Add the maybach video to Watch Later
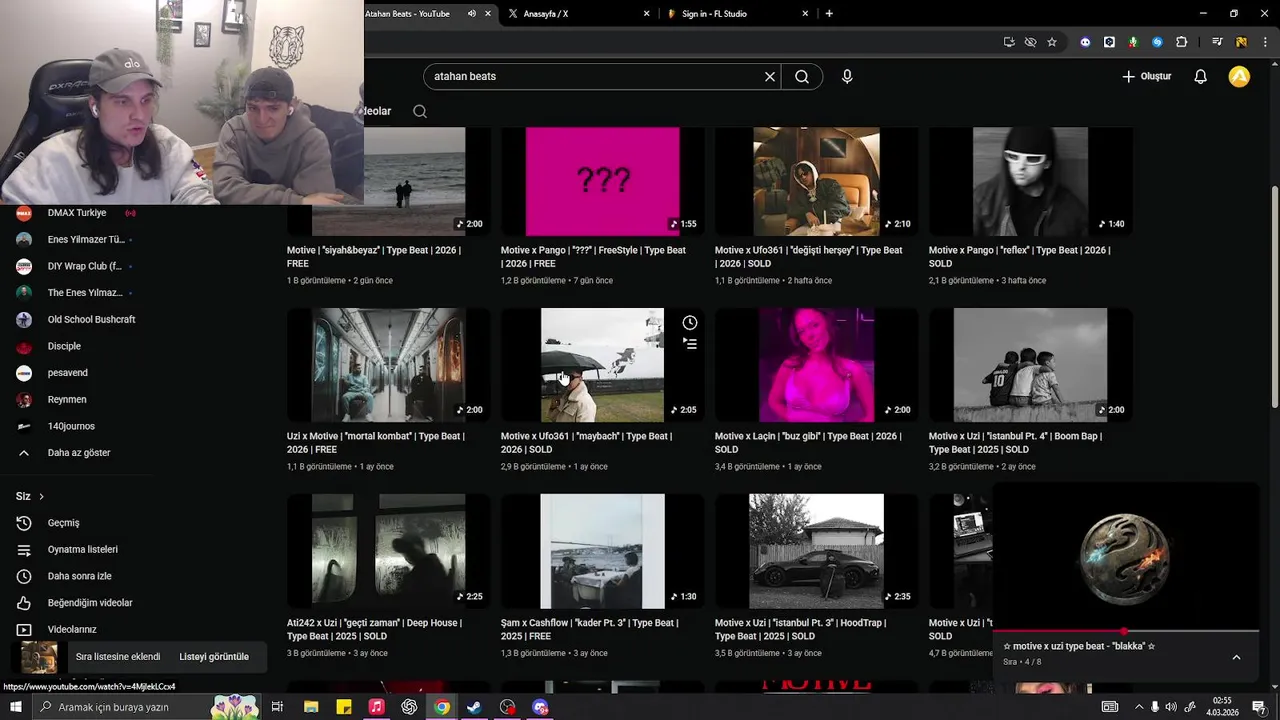1280x720 pixels. click(x=690, y=323)
